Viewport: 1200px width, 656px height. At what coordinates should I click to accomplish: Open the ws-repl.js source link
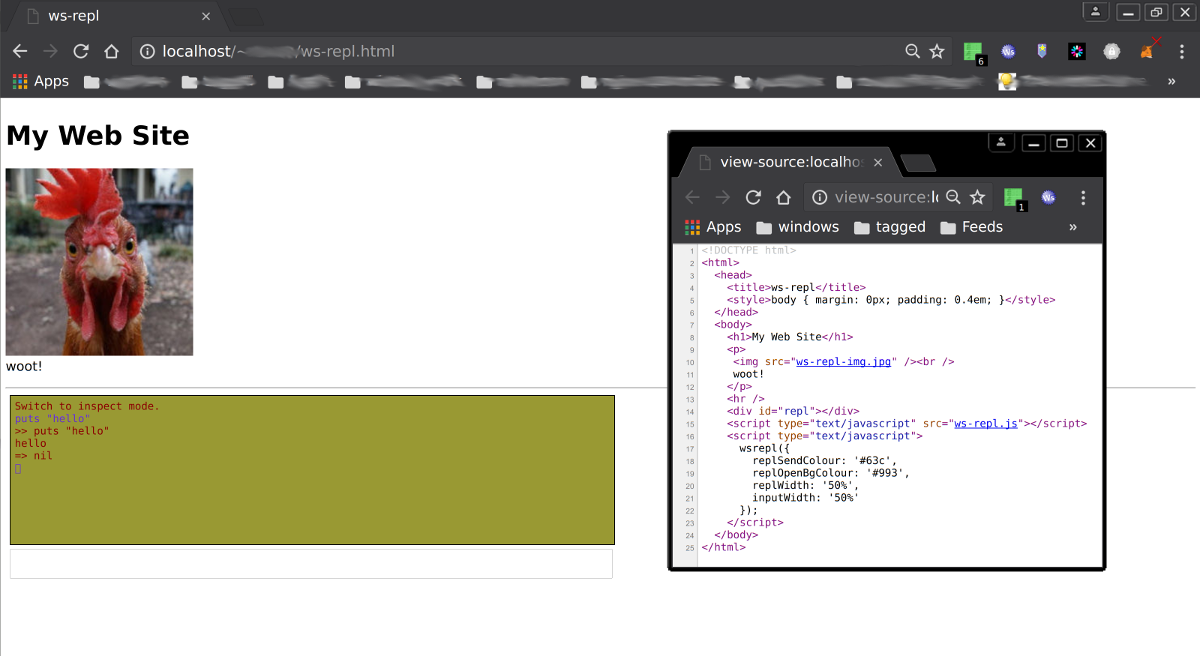(986, 424)
